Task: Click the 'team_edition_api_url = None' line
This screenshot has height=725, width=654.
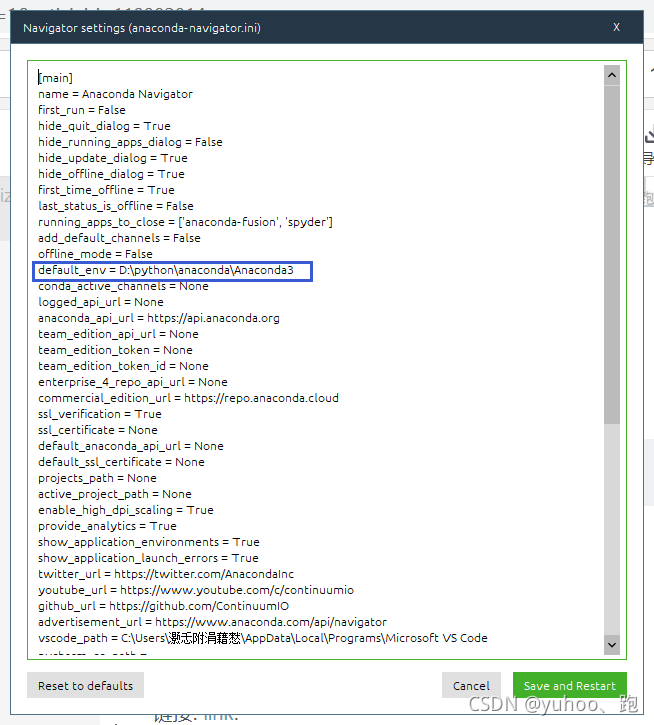Action: tap(118, 334)
